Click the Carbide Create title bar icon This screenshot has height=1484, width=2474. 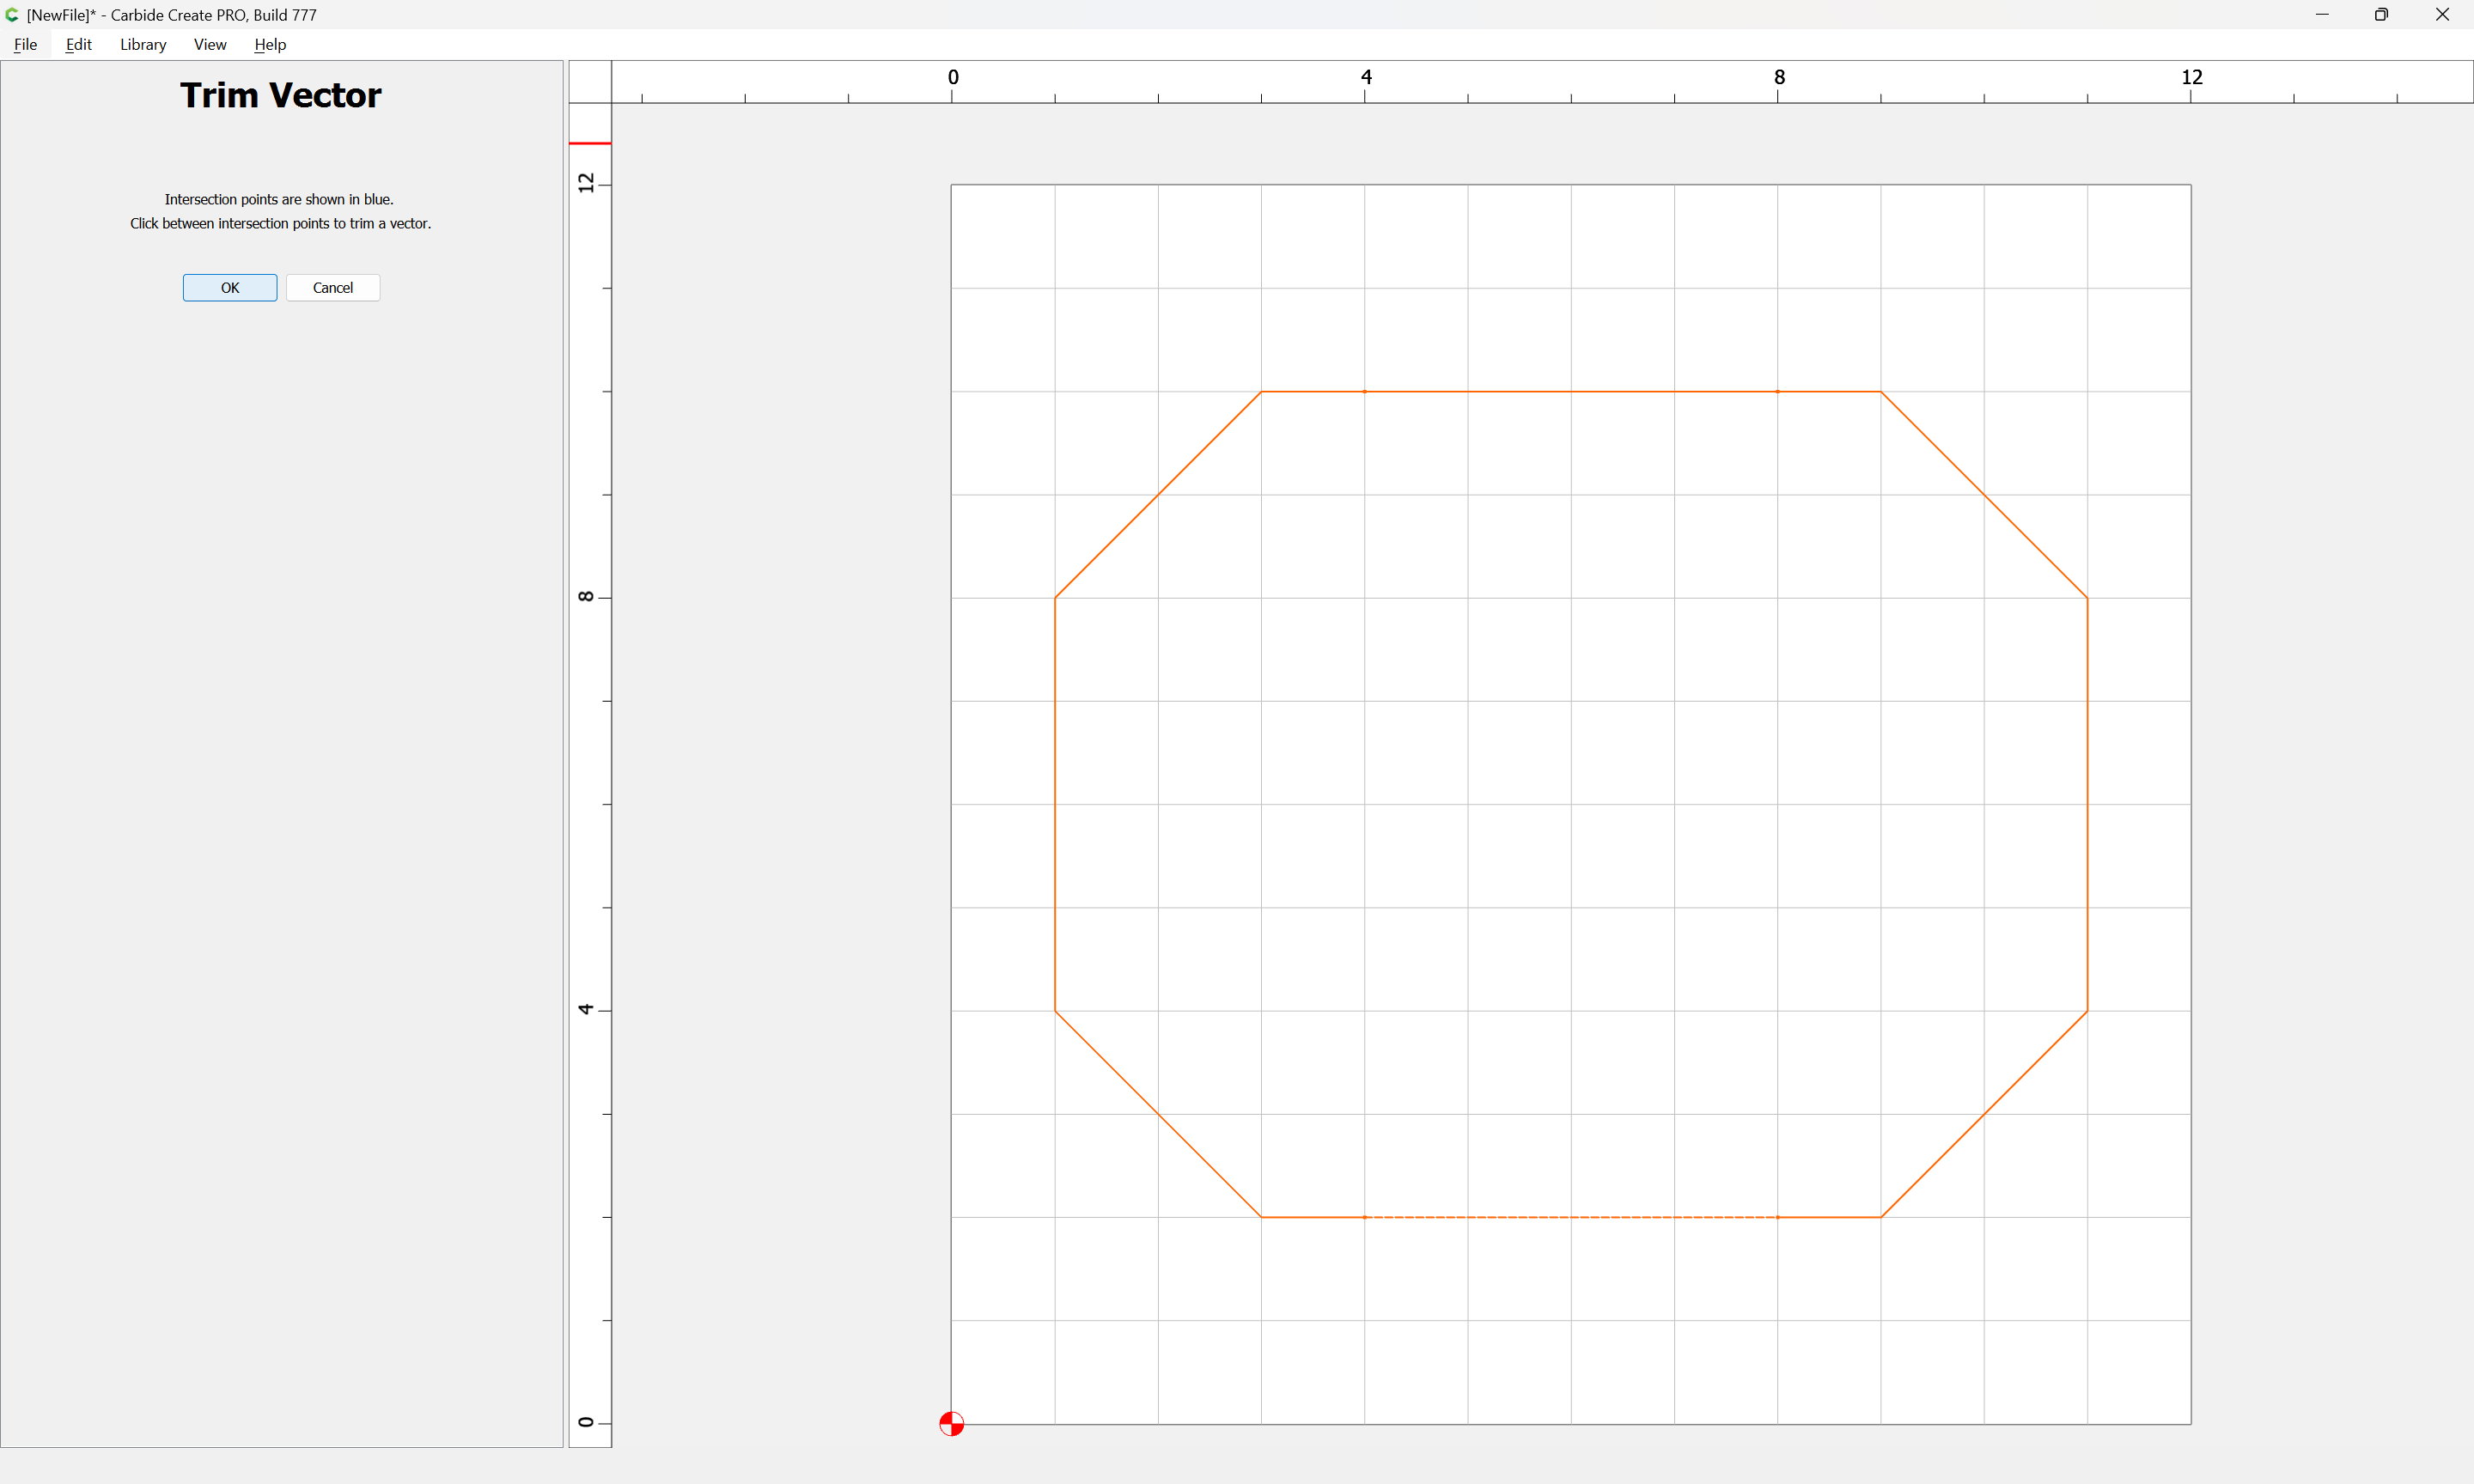pyautogui.click(x=12, y=15)
